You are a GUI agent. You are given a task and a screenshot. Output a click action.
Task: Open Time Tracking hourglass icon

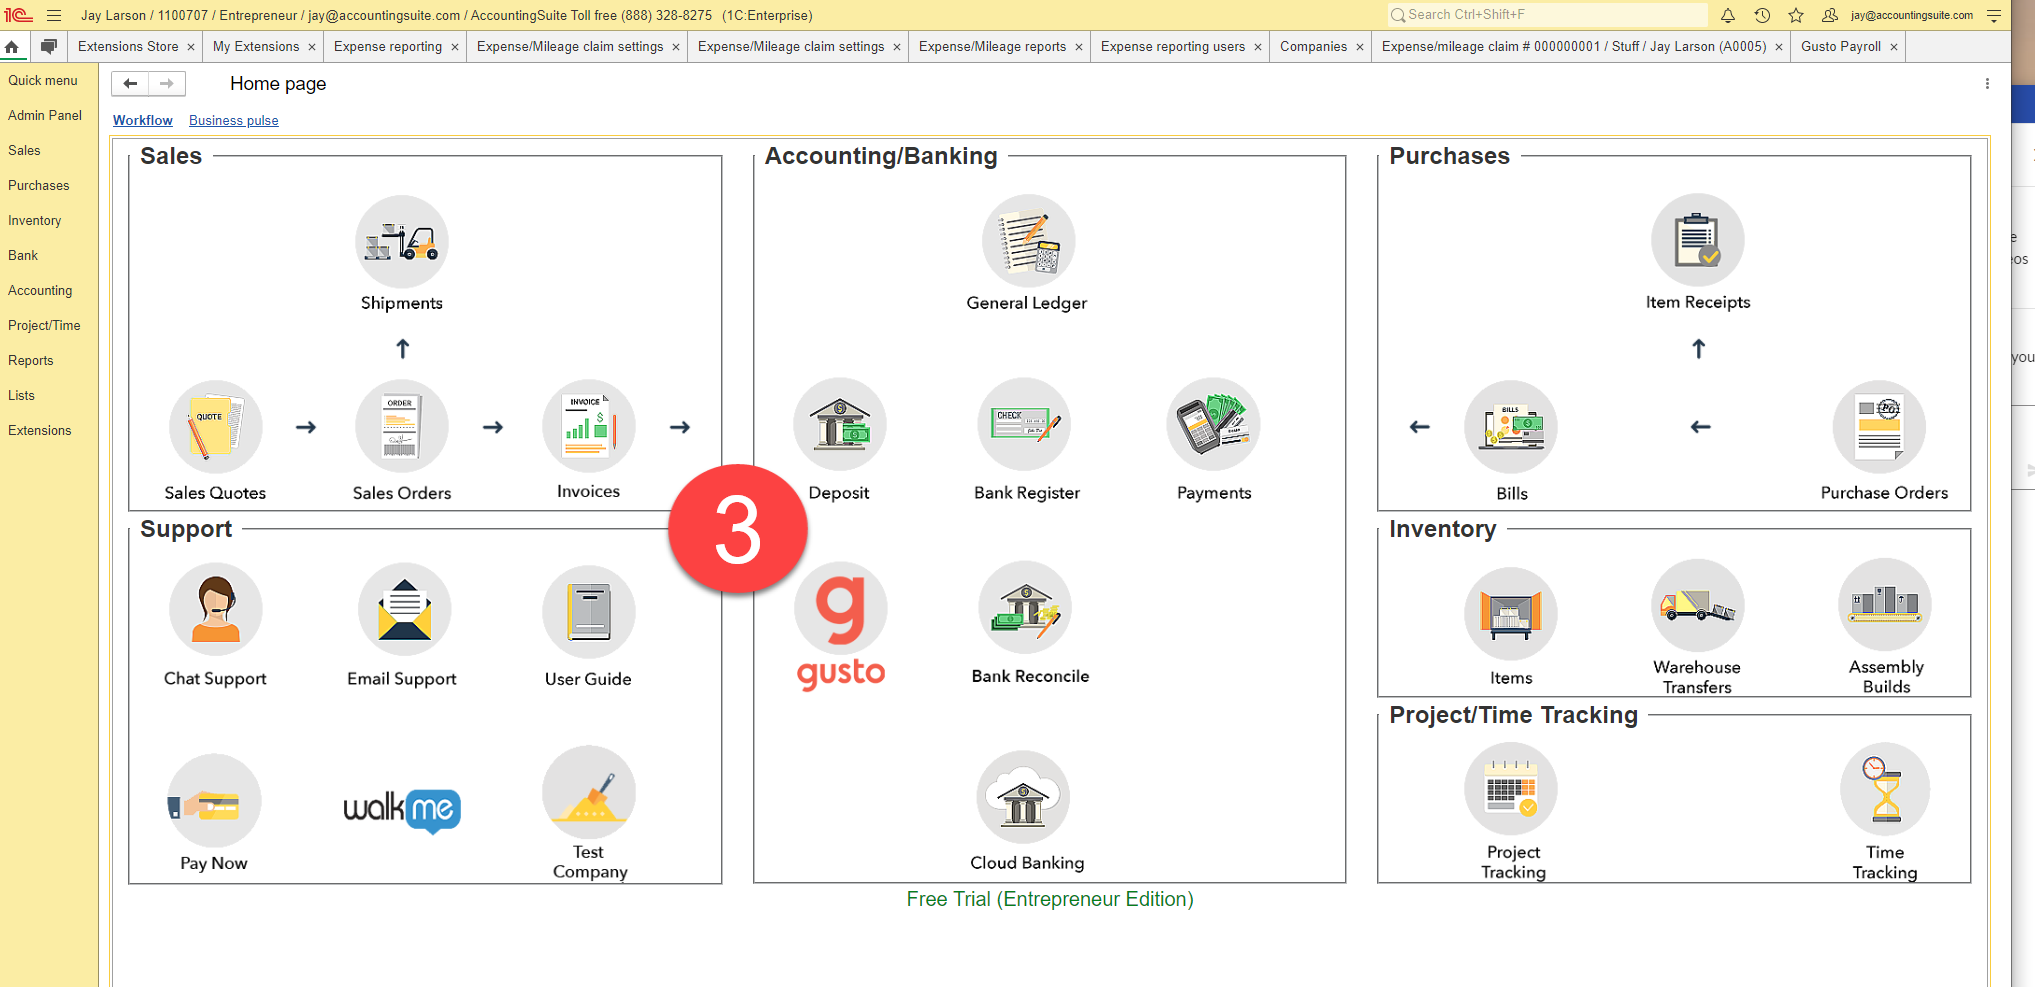(x=1885, y=788)
